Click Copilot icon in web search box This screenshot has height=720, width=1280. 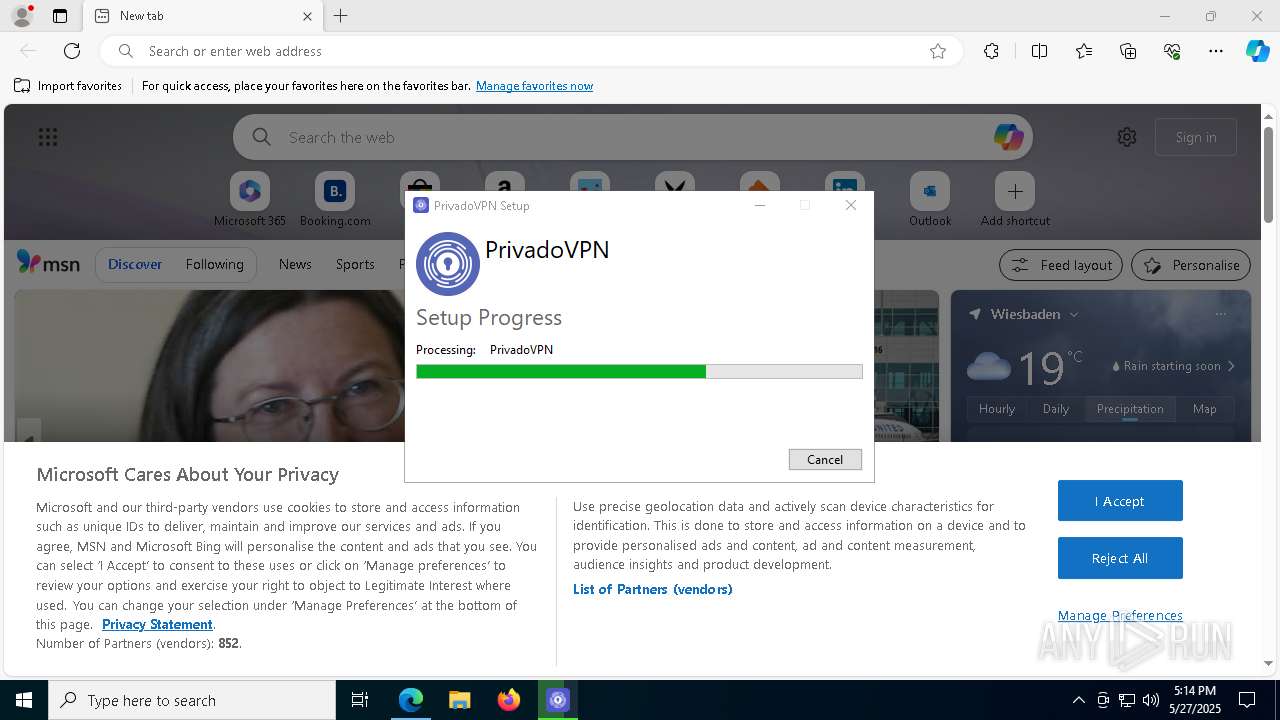click(x=1008, y=137)
